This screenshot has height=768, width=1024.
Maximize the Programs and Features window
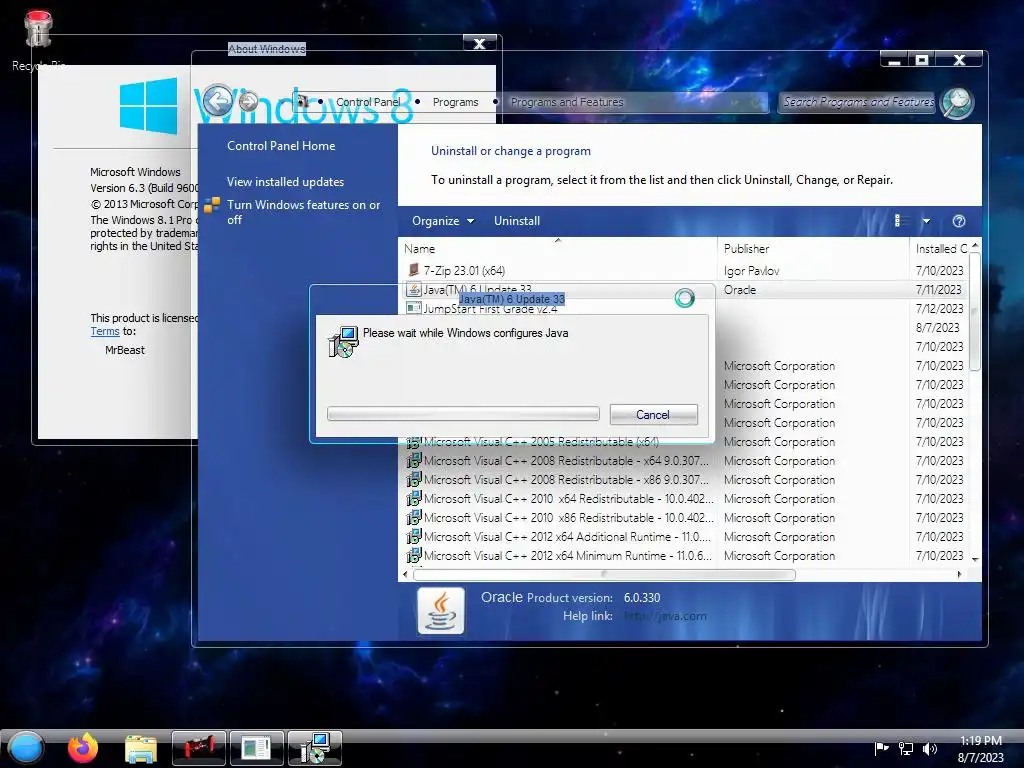pyautogui.click(x=922, y=60)
